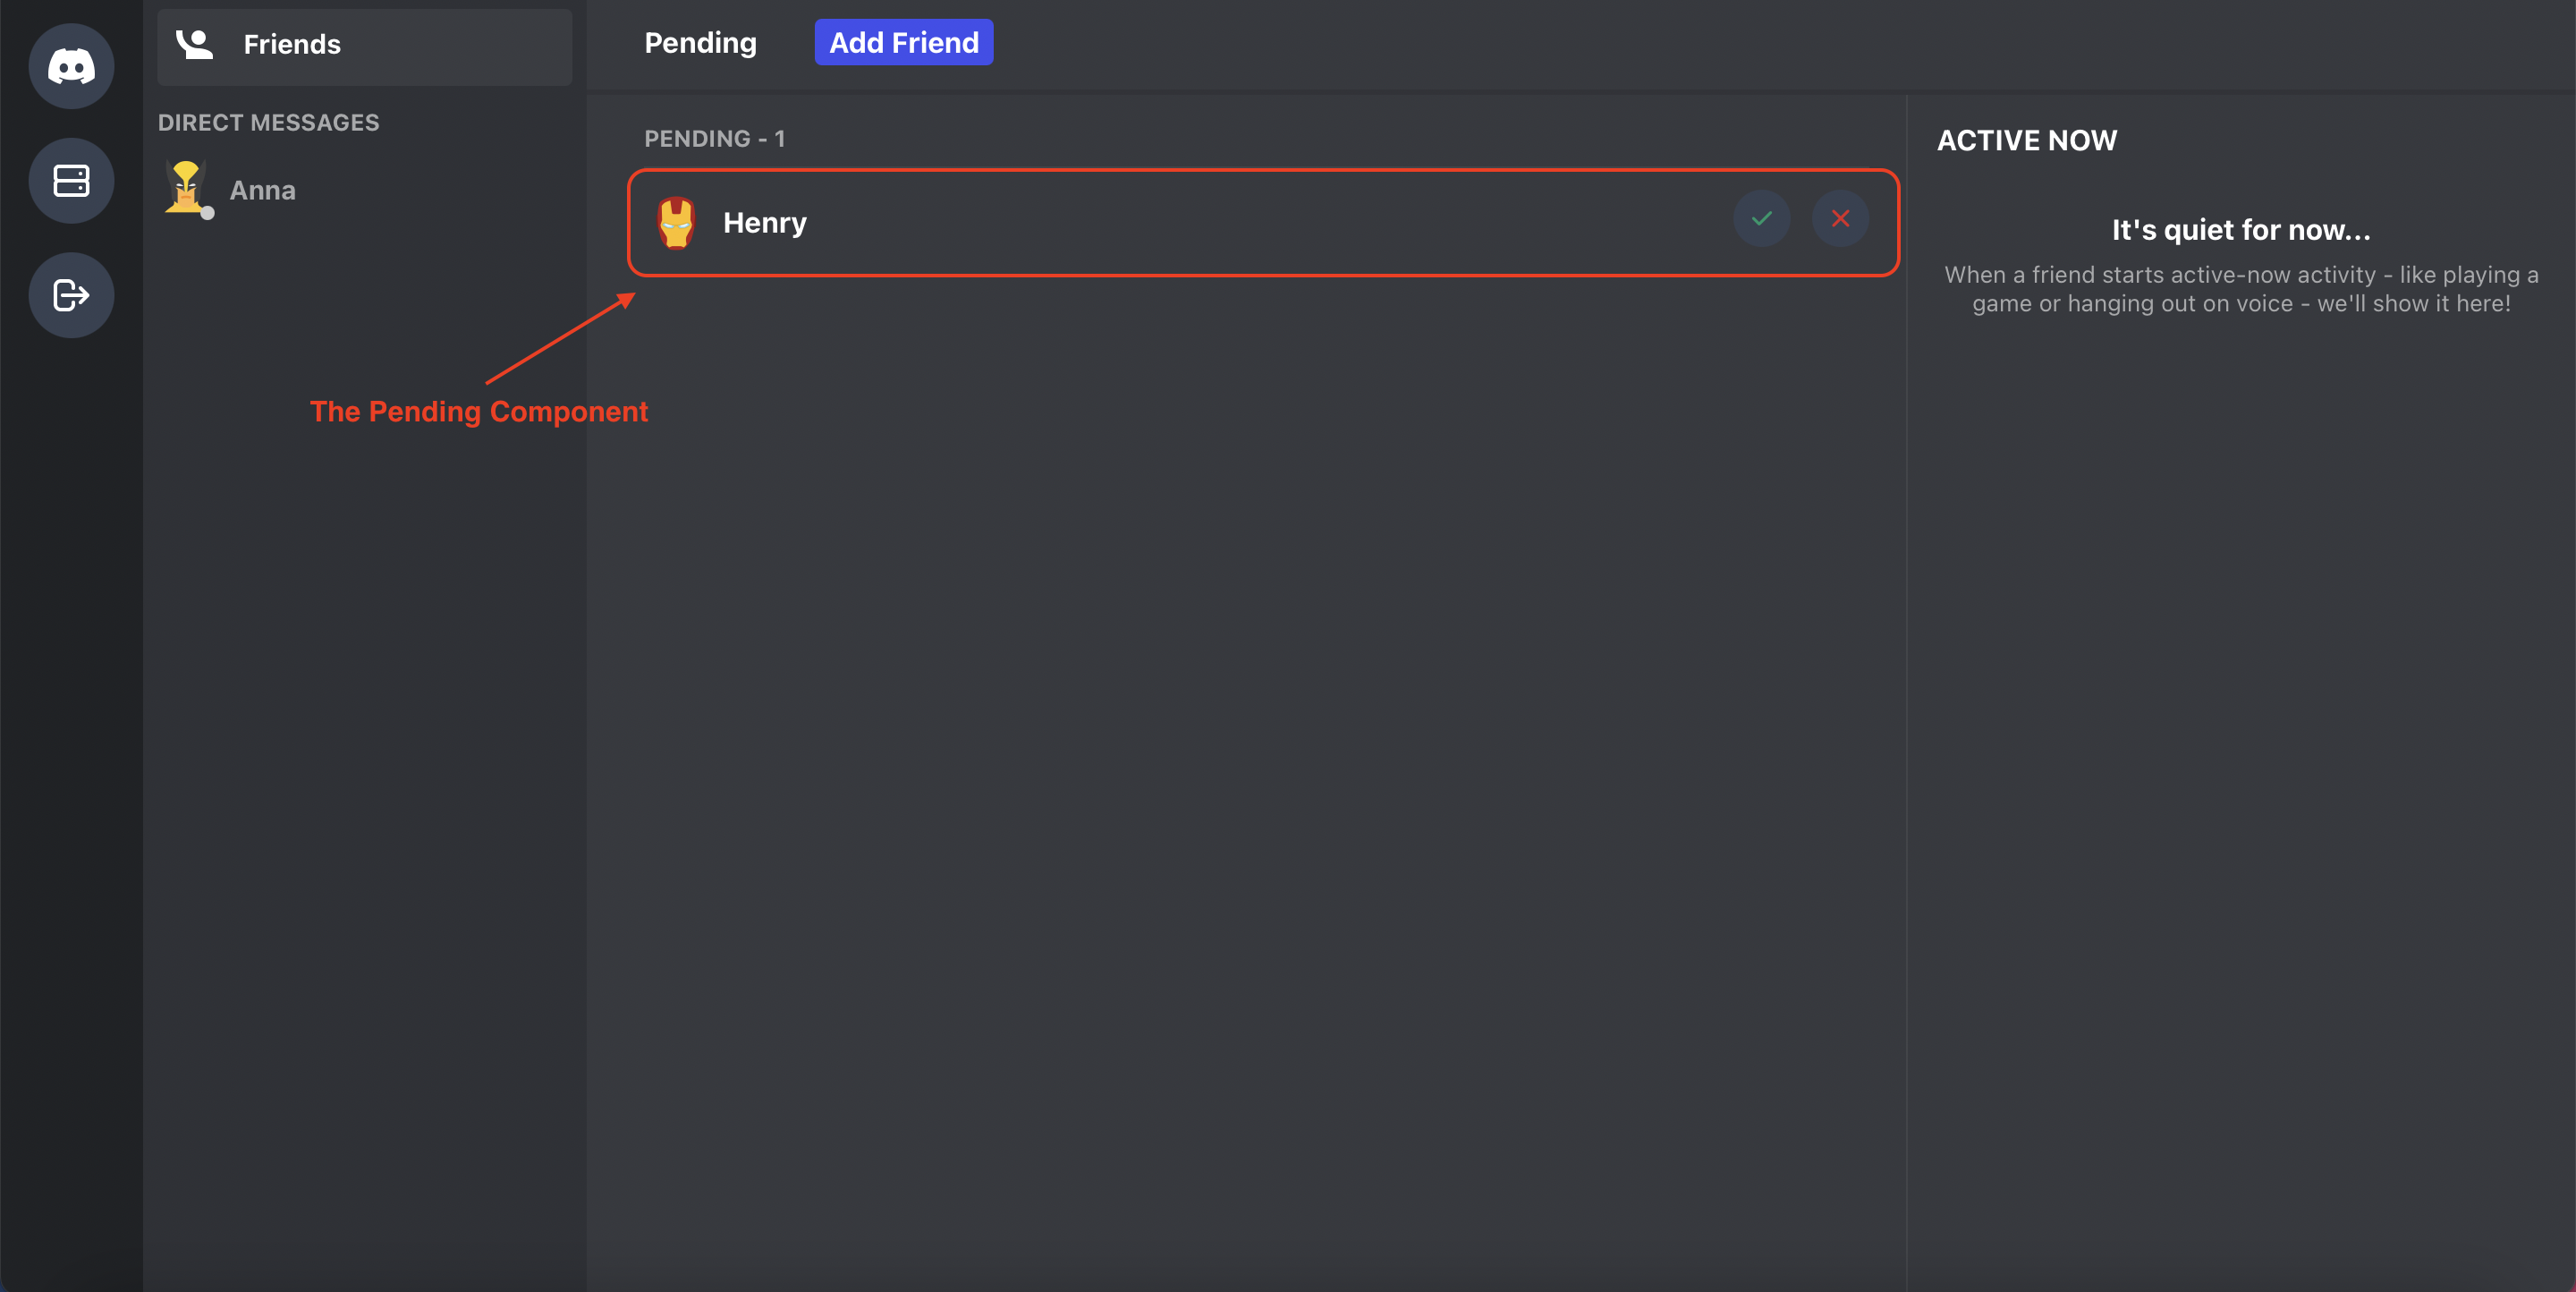
Task: Click Henry's Iron Man avatar
Action: coord(677,222)
